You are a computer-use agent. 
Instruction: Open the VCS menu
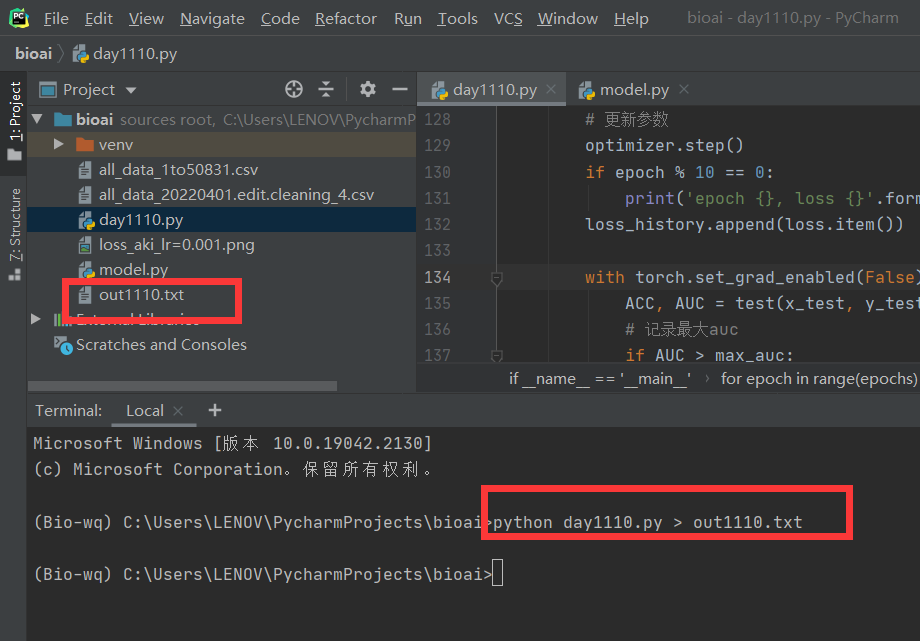point(508,19)
